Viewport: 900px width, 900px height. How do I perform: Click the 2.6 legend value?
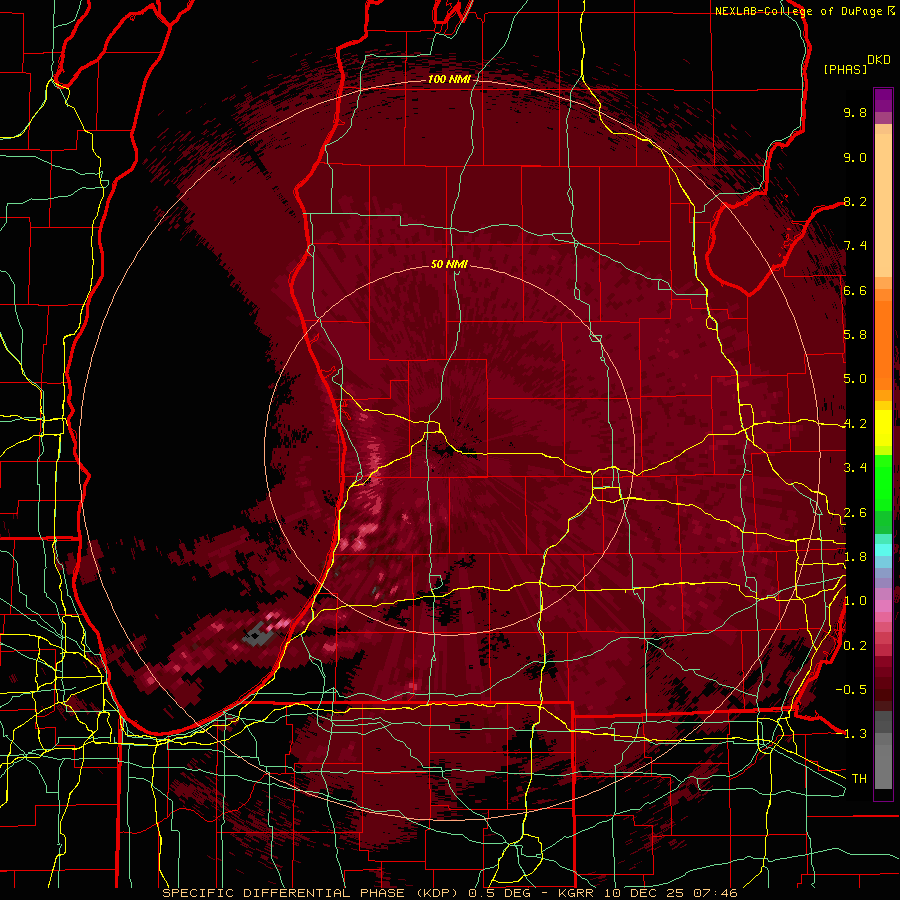pos(855,513)
